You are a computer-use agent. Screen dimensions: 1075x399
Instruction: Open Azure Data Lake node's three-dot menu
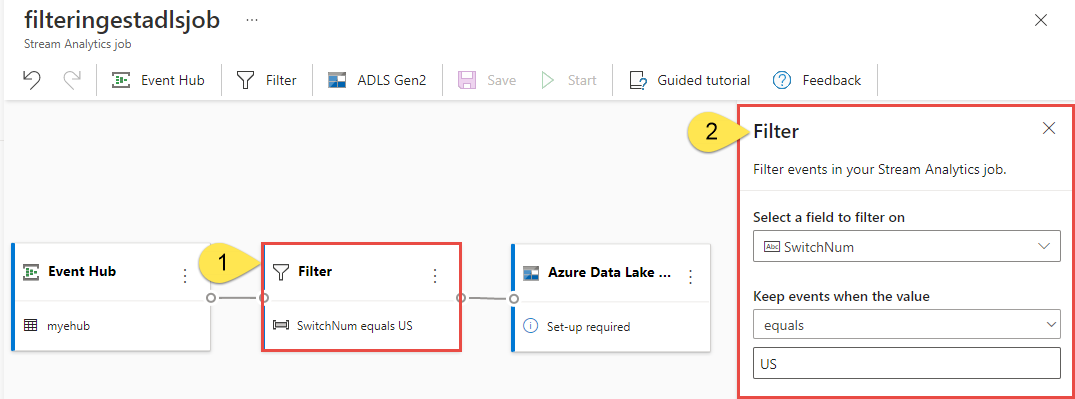pos(690,276)
